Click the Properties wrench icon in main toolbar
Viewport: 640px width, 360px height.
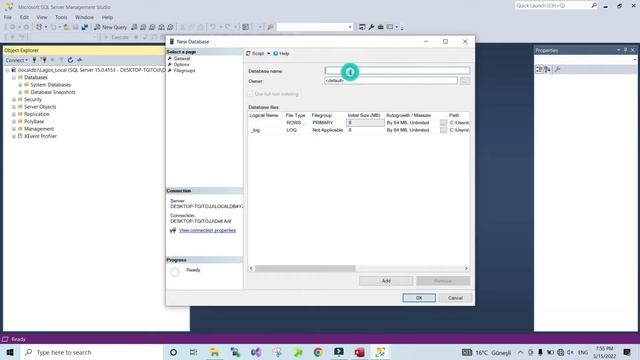click(371, 27)
